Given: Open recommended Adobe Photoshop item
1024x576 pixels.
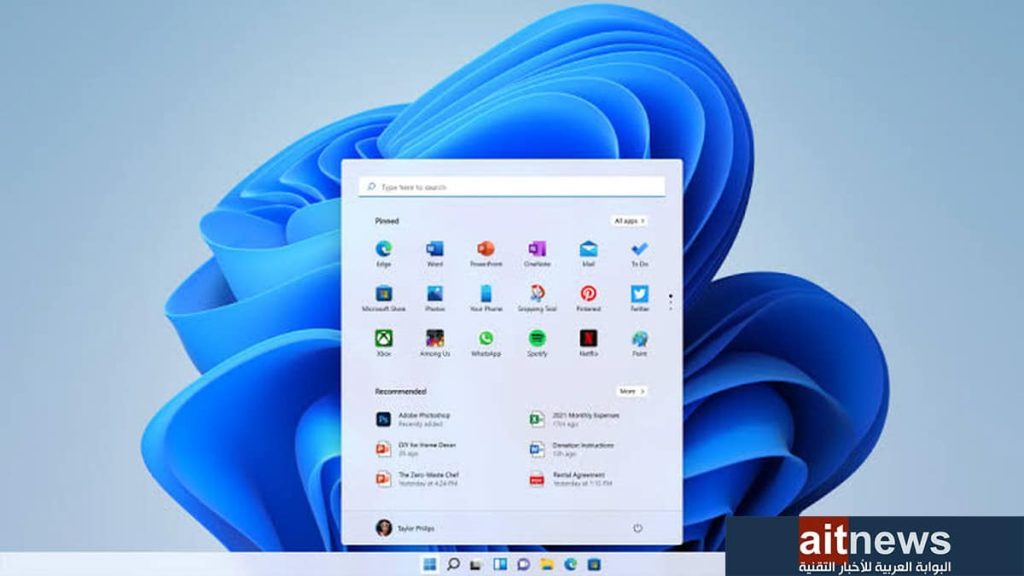Looking at the screenshot, I should coord(413,419).
